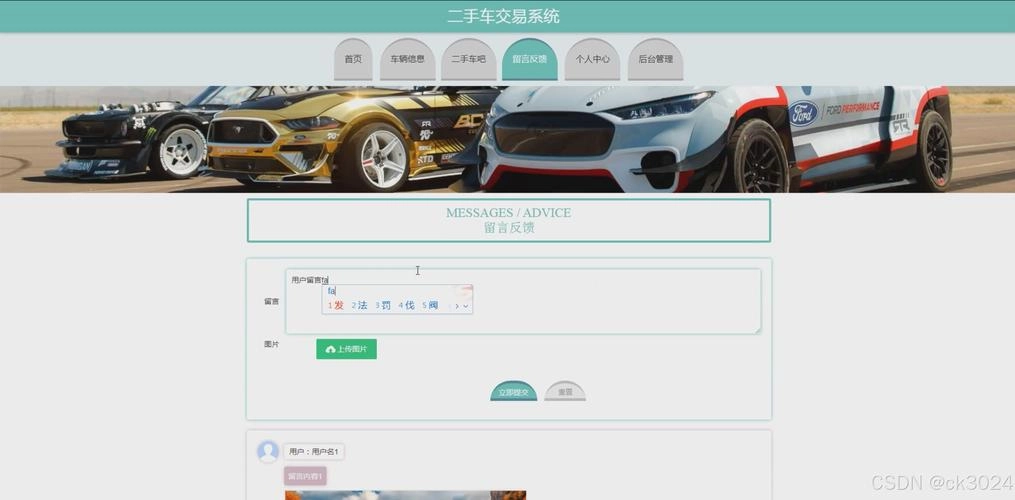Open the 个人中心 tab
Viewport: 1015px width, 500px height.
(x=593, y=59)
